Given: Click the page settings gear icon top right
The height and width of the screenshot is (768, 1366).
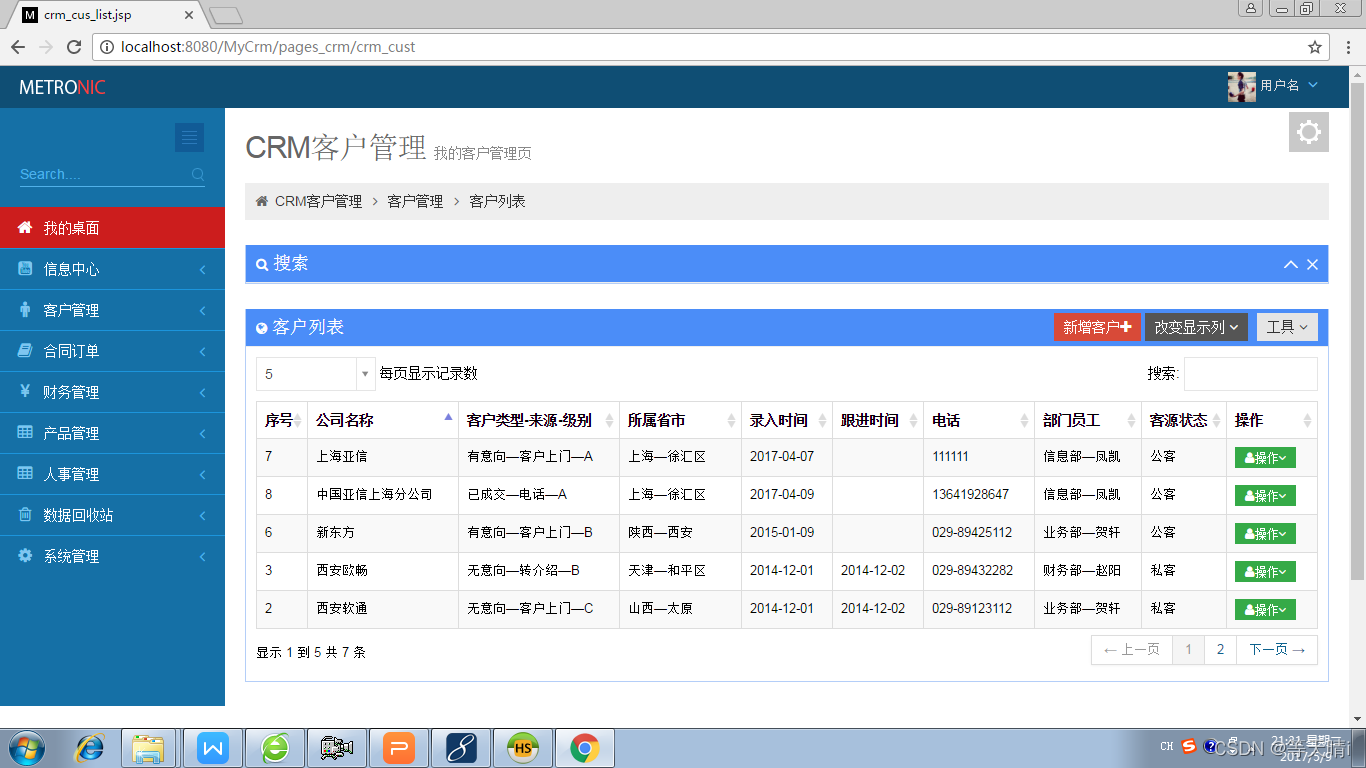Looking at the screenshot, I should 1308,131.
